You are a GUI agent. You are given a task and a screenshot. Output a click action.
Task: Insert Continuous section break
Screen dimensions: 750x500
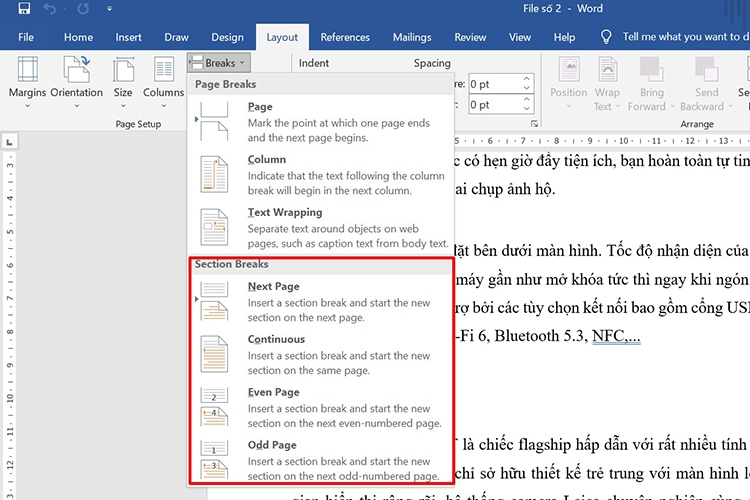coord(320,355)
